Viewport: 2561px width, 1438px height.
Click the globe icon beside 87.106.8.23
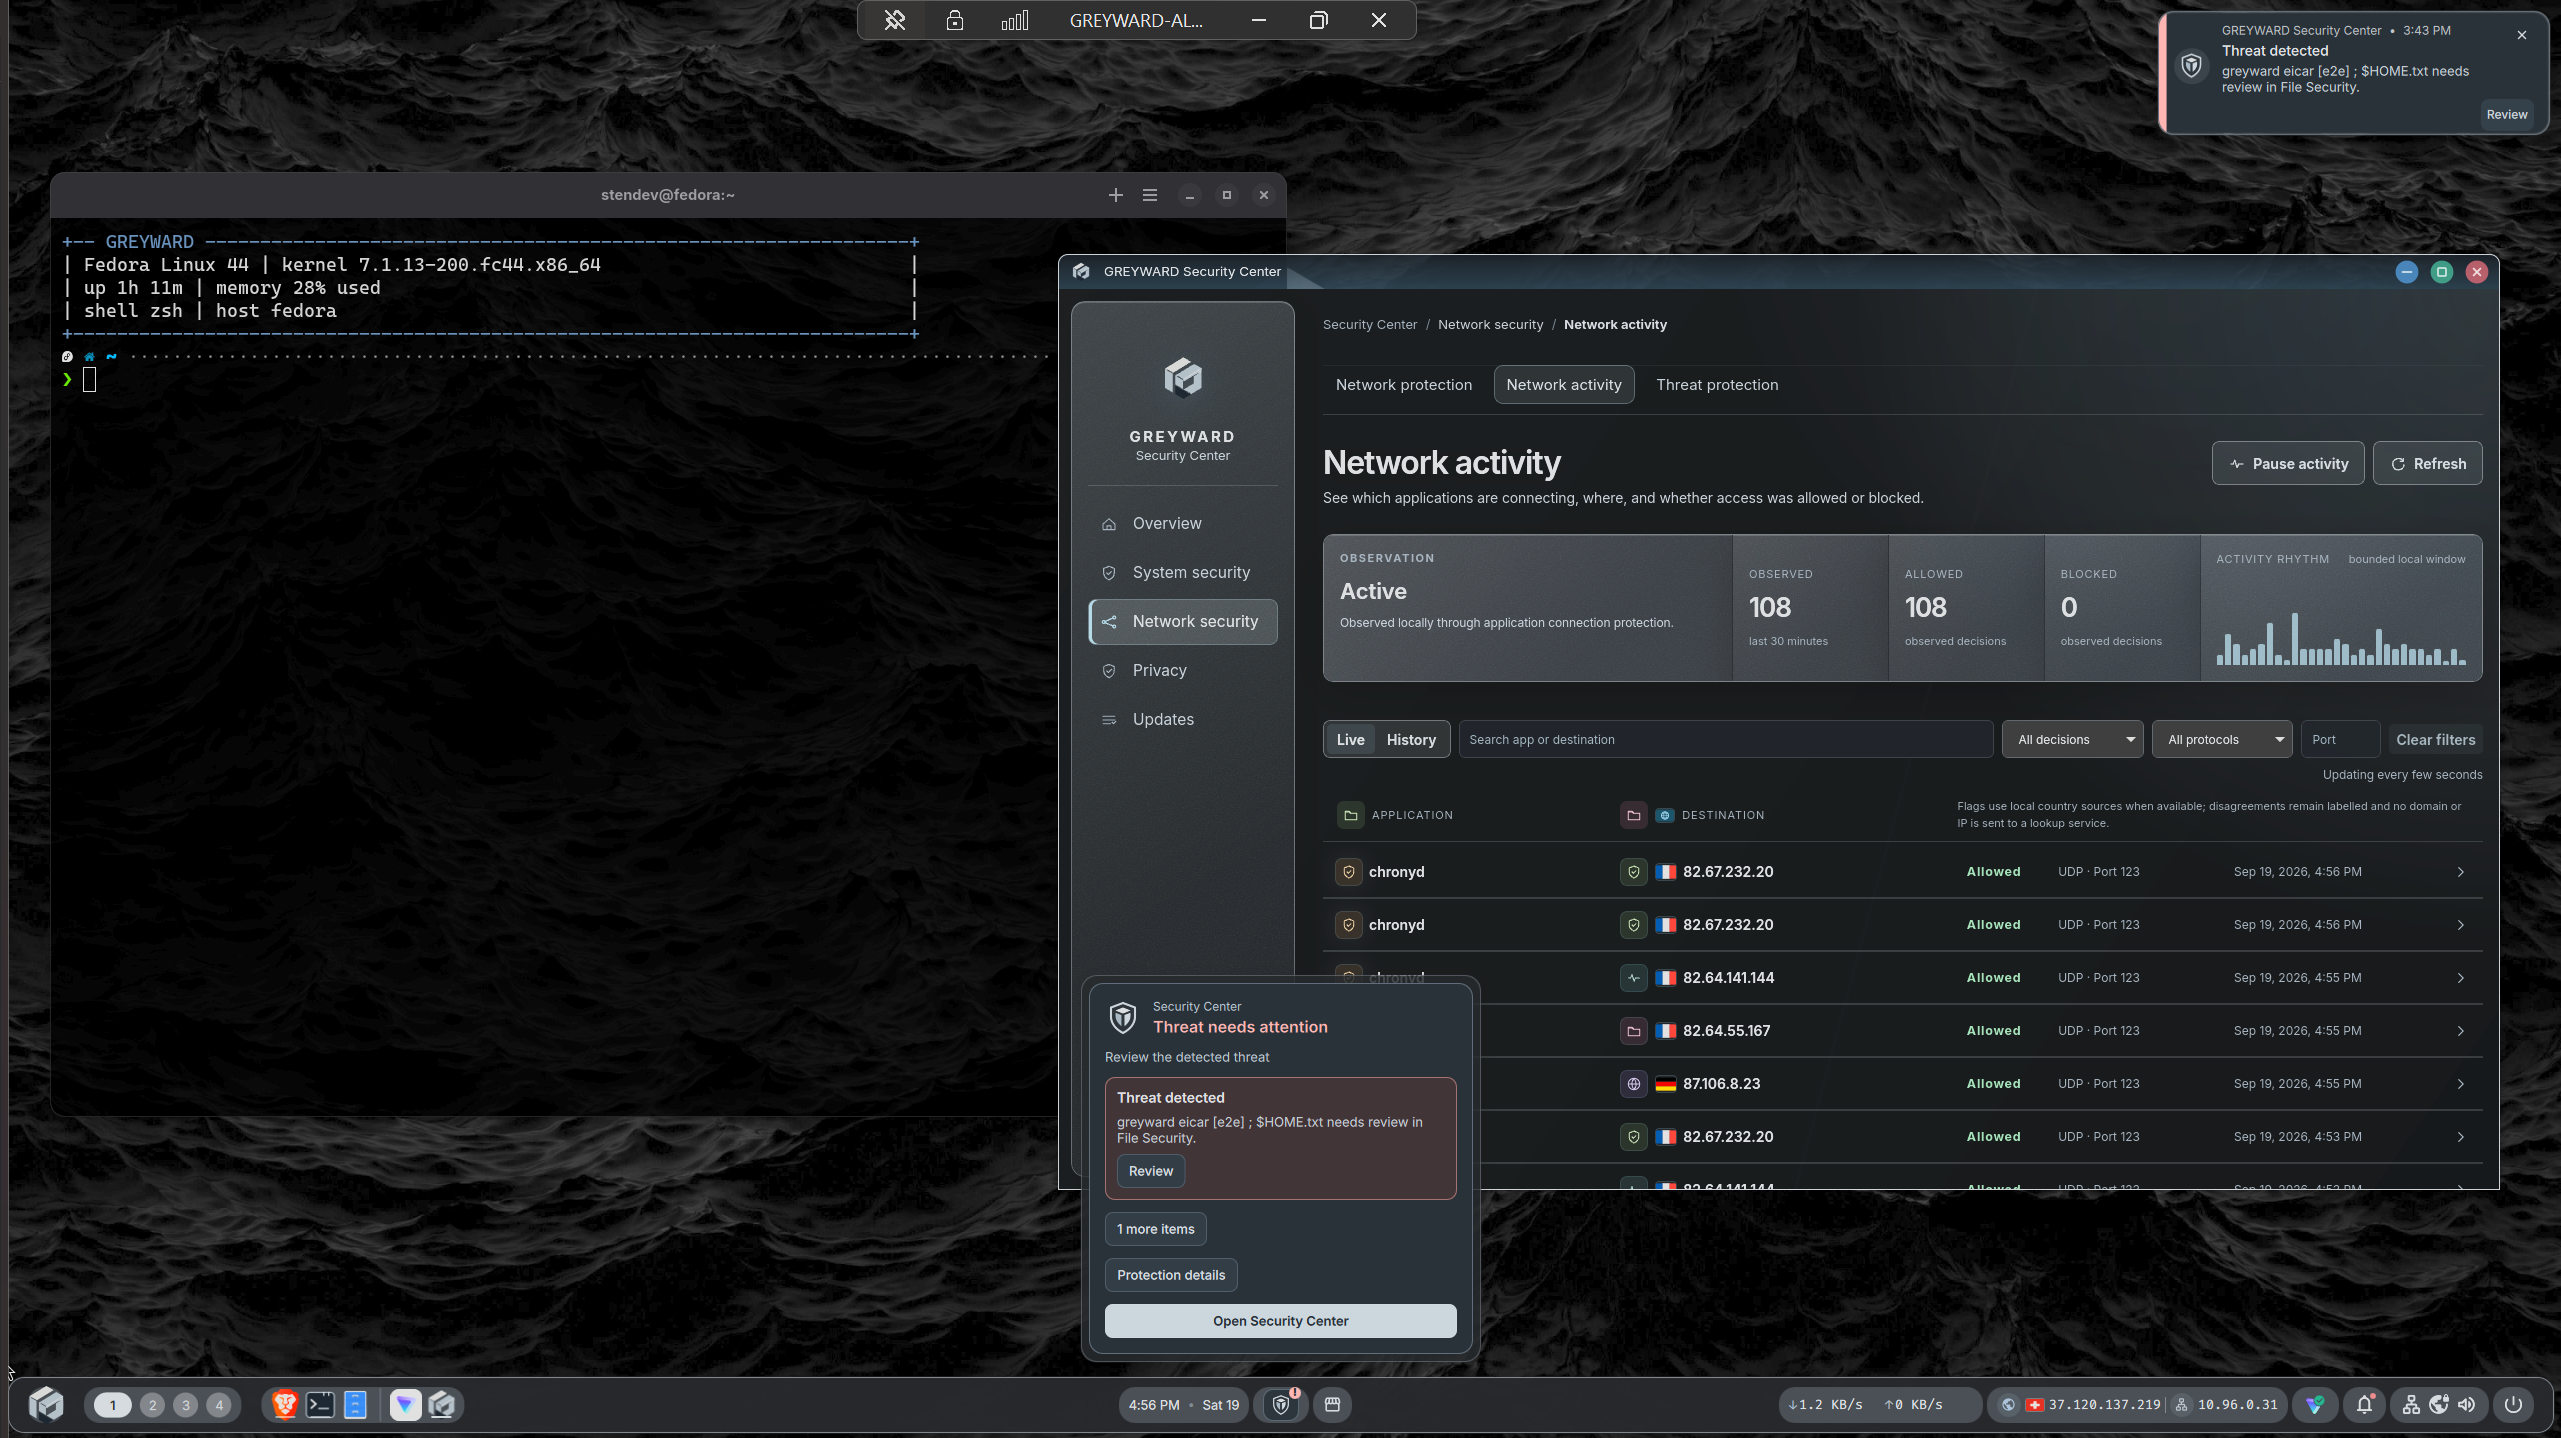point(1633,1084)
